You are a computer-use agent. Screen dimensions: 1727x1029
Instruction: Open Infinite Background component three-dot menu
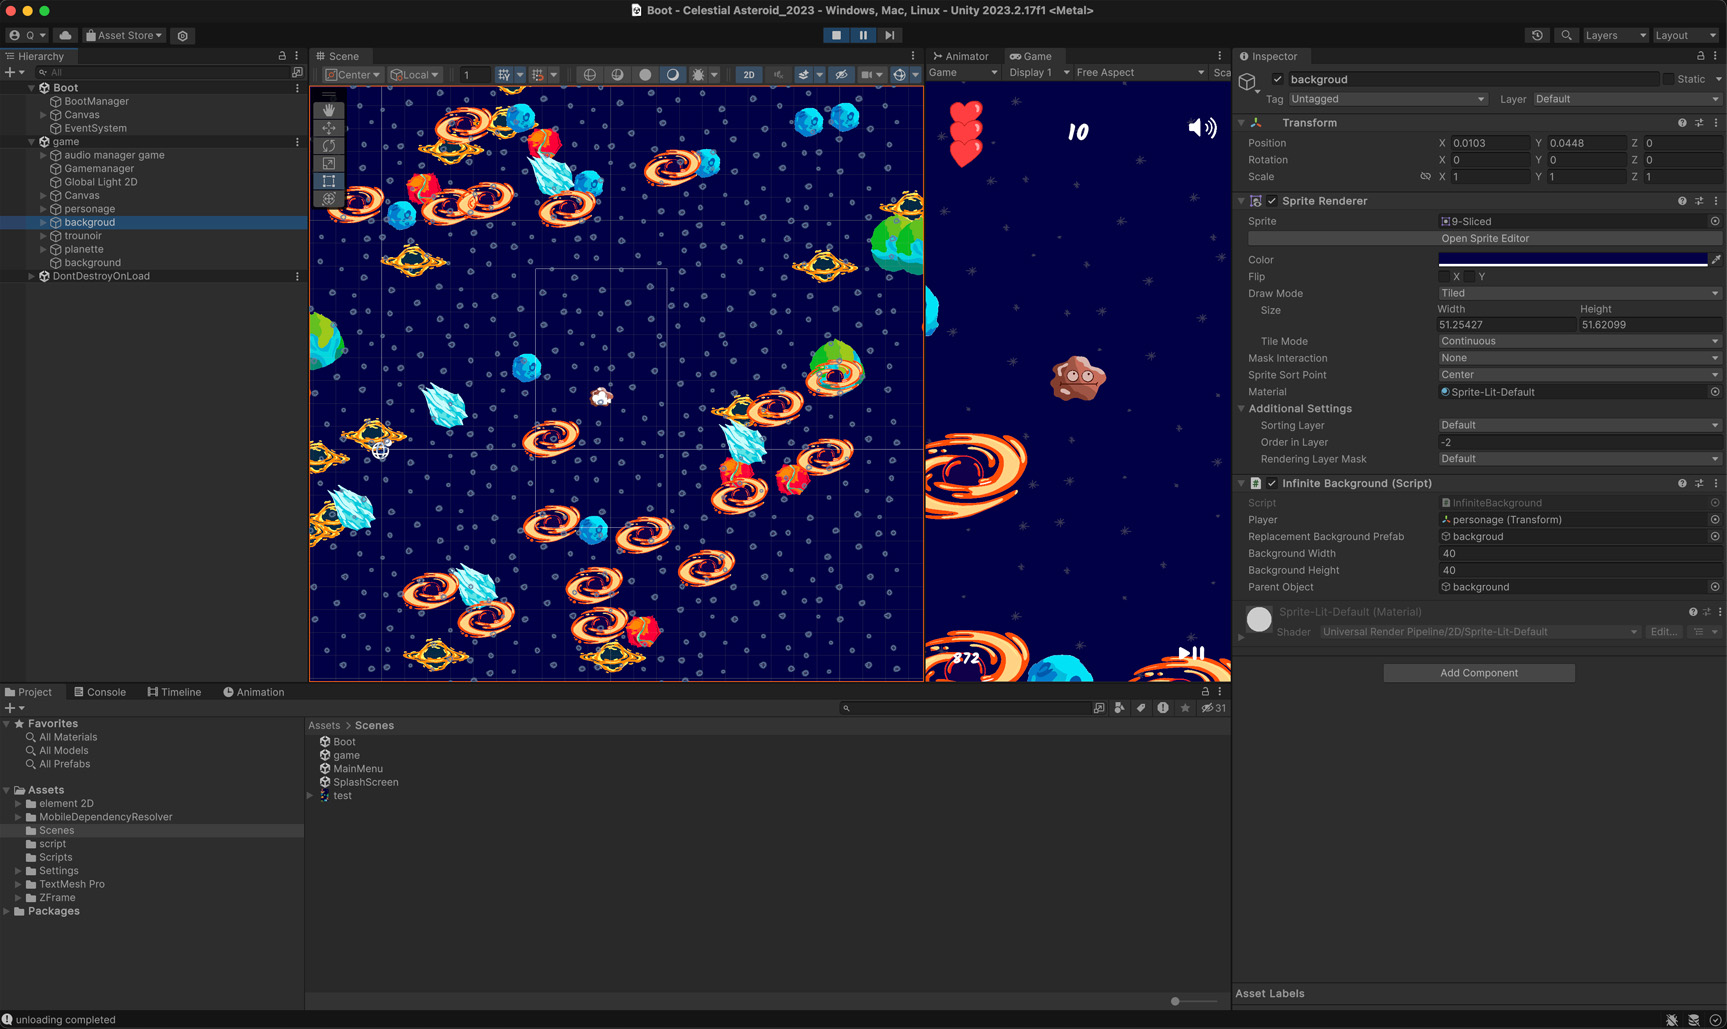pos(1716,483)
